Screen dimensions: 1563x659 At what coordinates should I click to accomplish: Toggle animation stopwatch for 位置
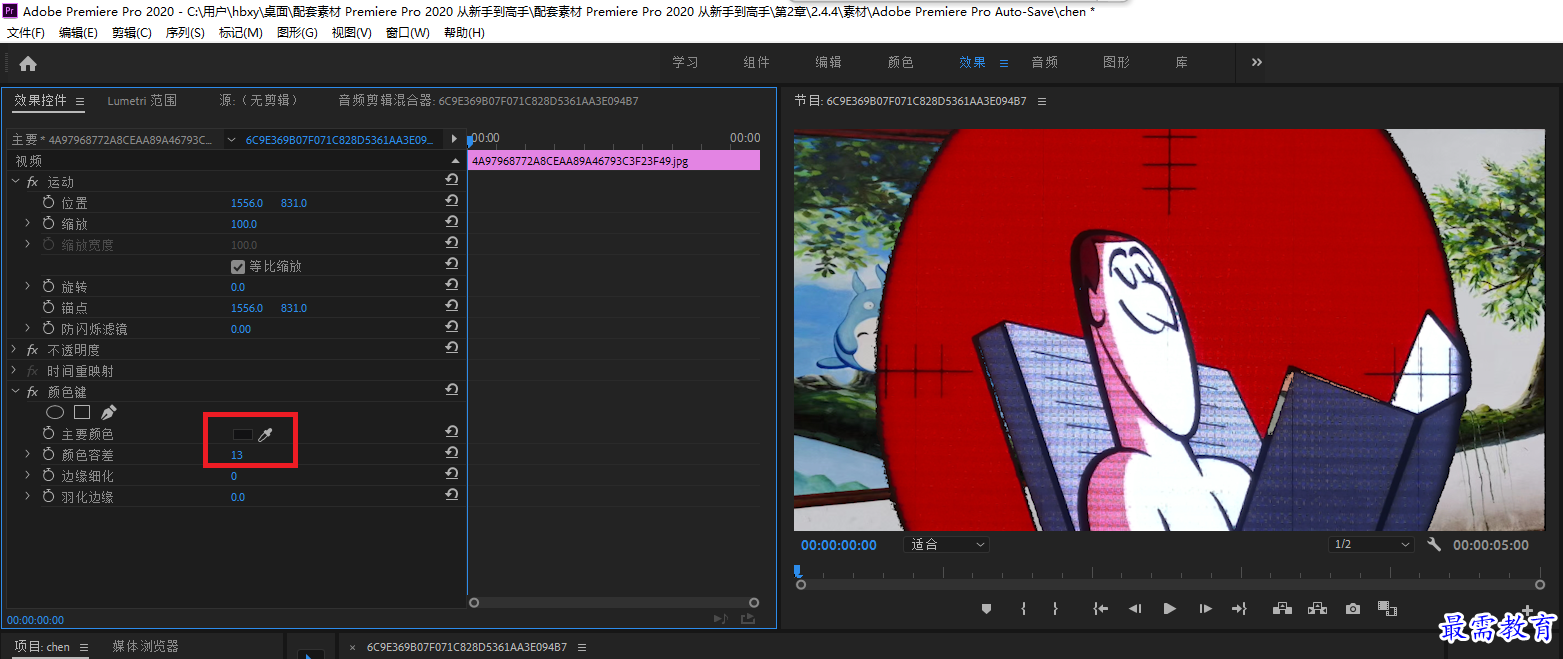[48, 202]
